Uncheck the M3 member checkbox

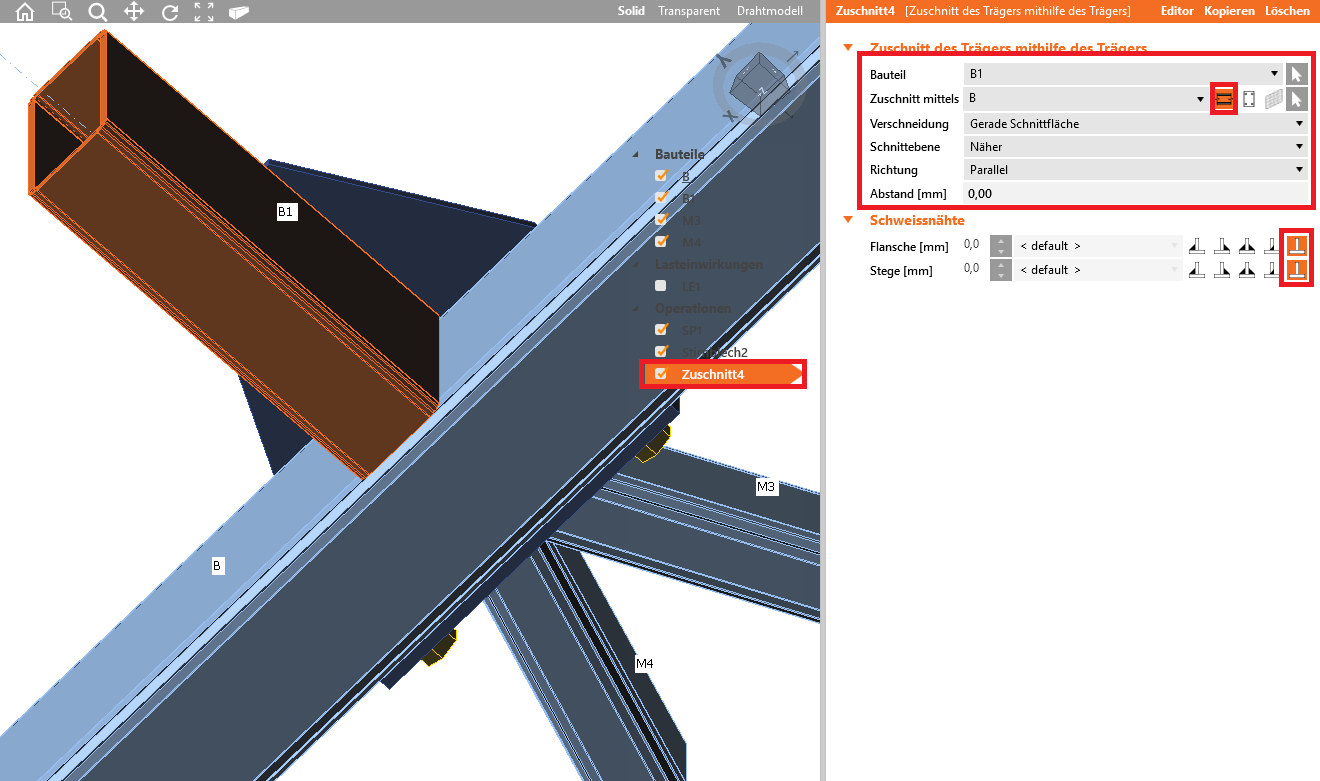(x=661, y=220)
